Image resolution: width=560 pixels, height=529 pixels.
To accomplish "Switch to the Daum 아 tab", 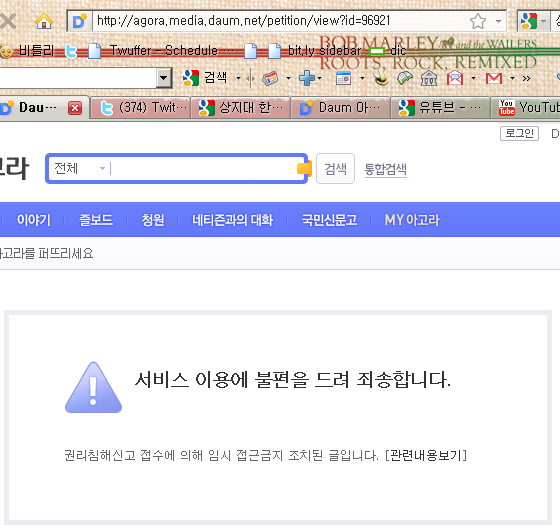I will [x=341, y=108].
